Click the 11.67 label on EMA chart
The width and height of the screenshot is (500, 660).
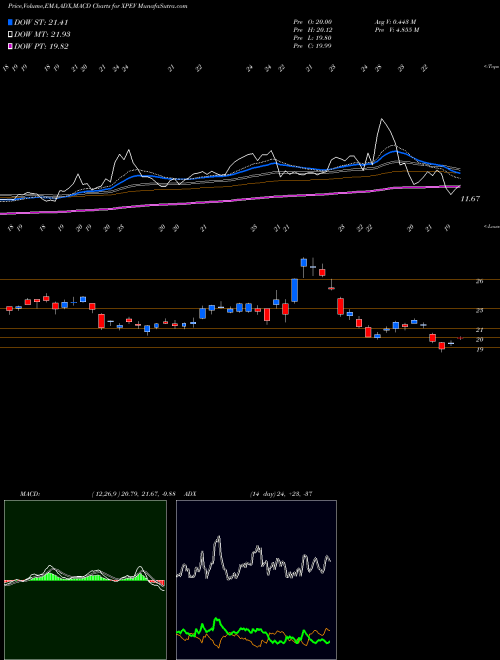point(470,199)
